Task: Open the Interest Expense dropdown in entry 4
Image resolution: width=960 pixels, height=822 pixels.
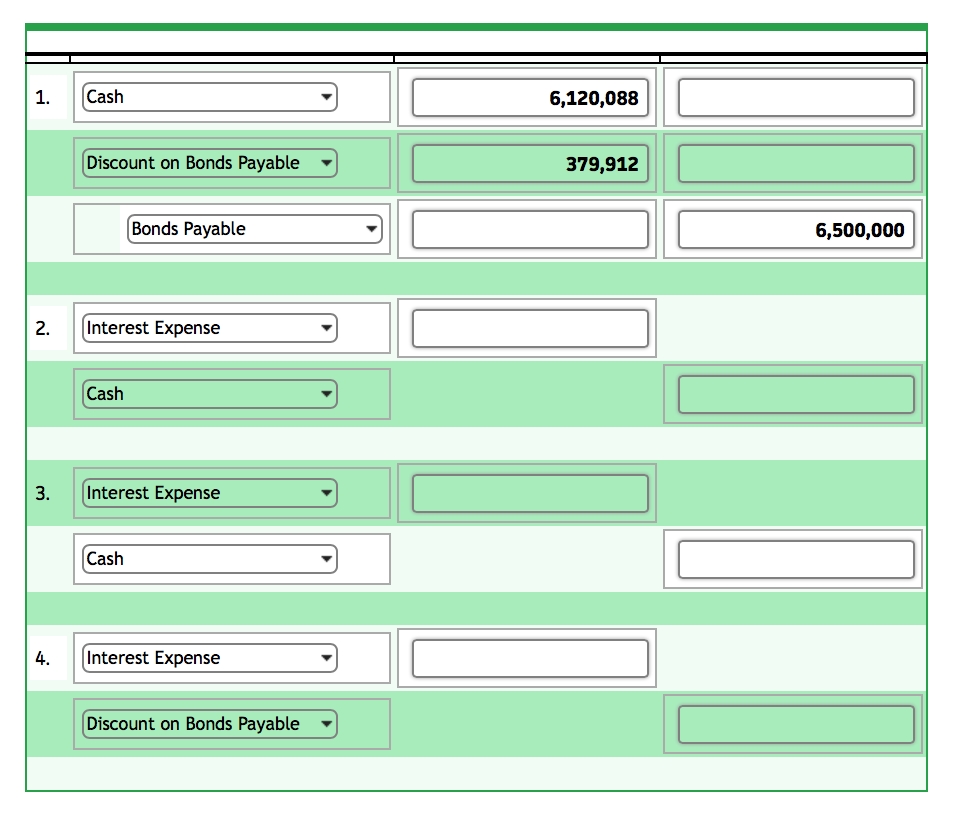Action: (x=326, y=657)
